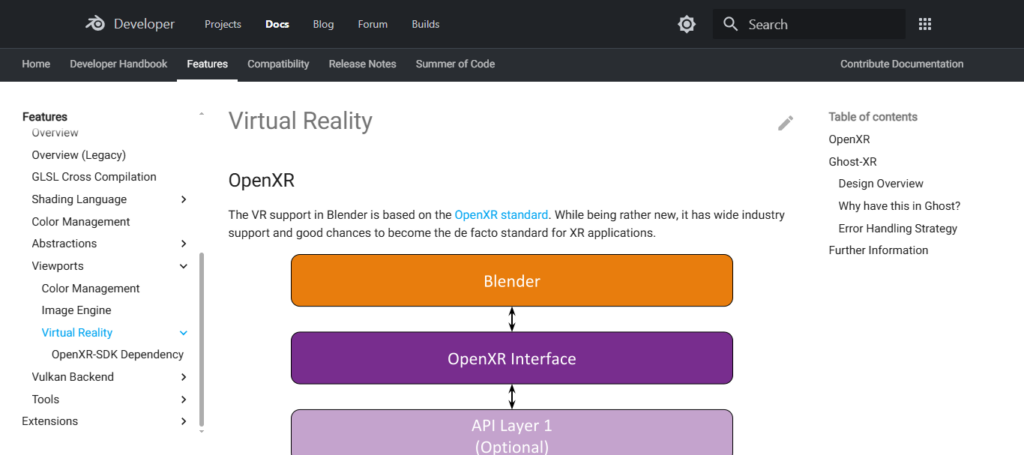This screenshot has height=455, width=1024.
Task: Collapse the Viewports chevron
Action: pyautogui.click(x=184, y=266)
